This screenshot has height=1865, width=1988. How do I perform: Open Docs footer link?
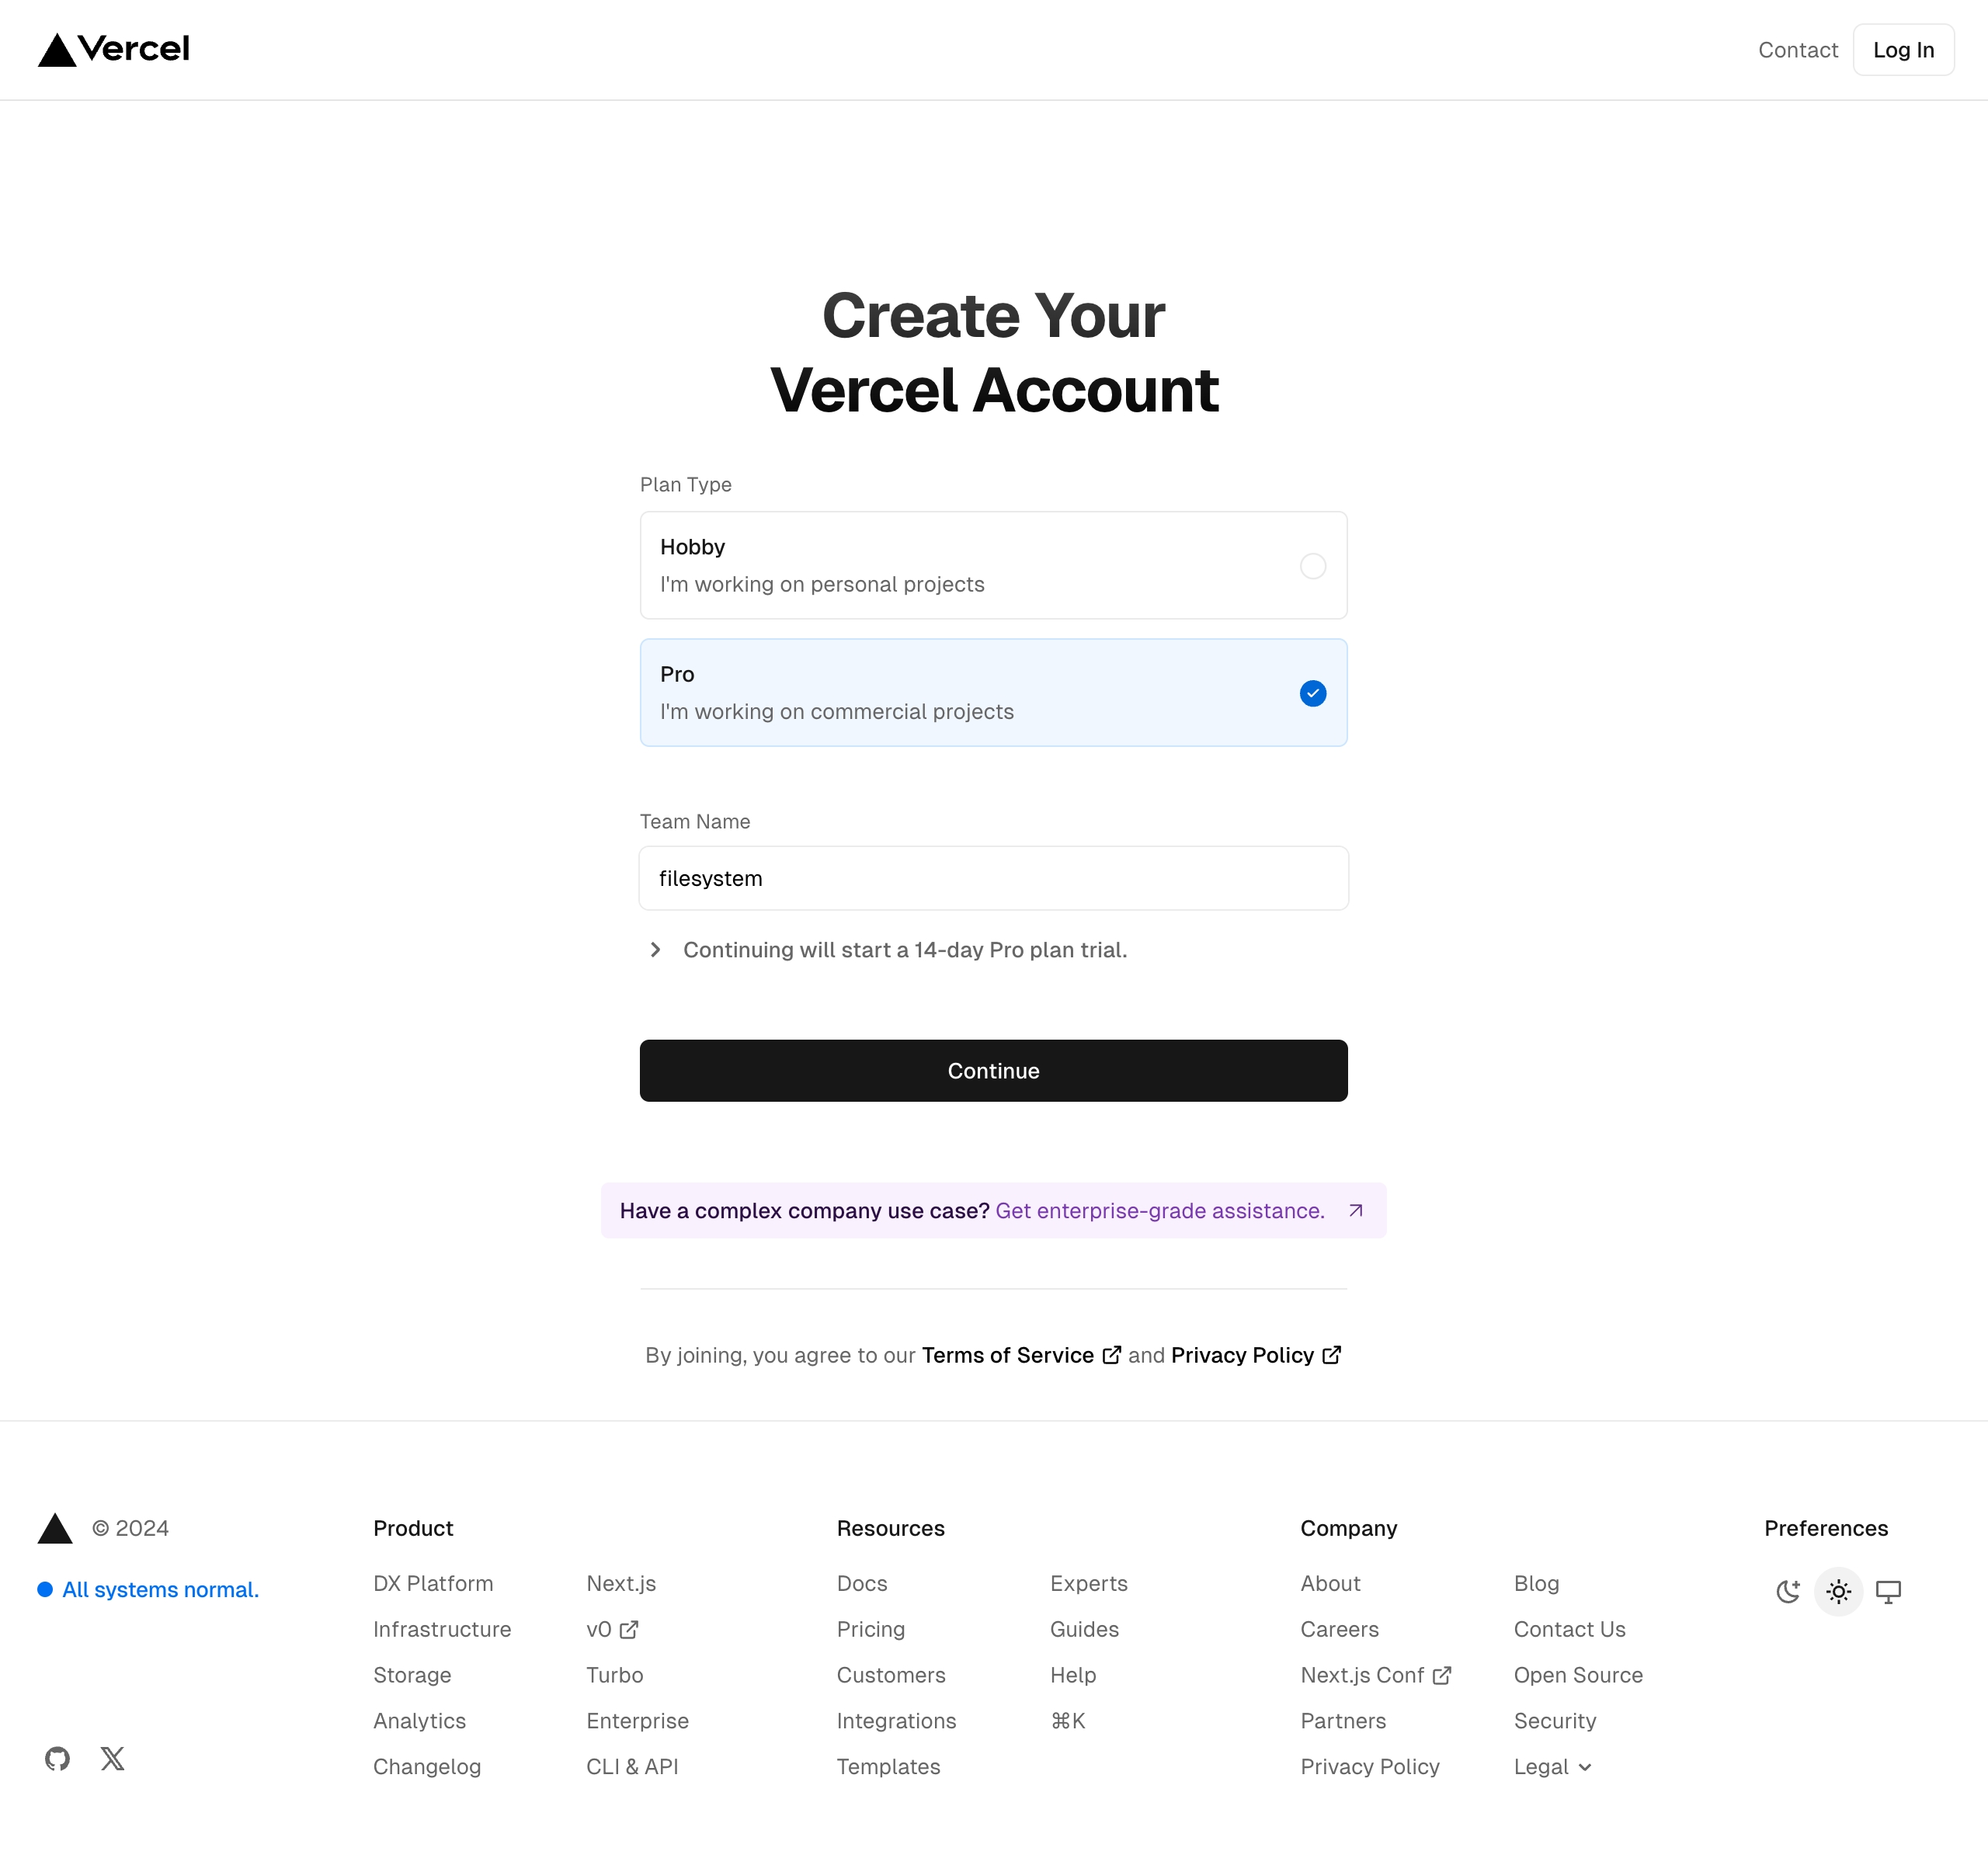point(862,1584)
